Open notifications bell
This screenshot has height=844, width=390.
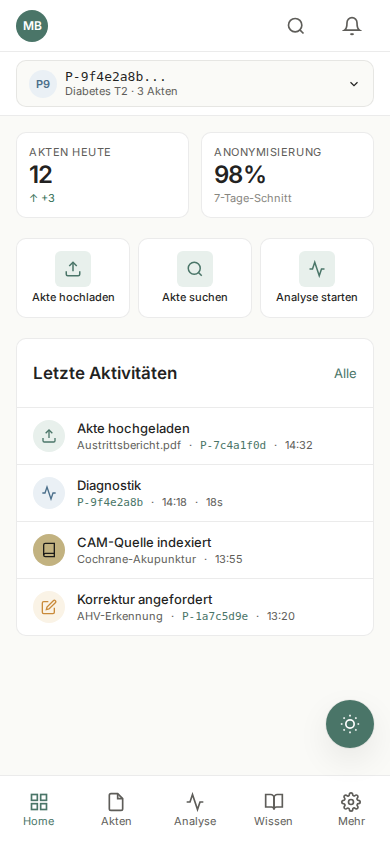352,26
